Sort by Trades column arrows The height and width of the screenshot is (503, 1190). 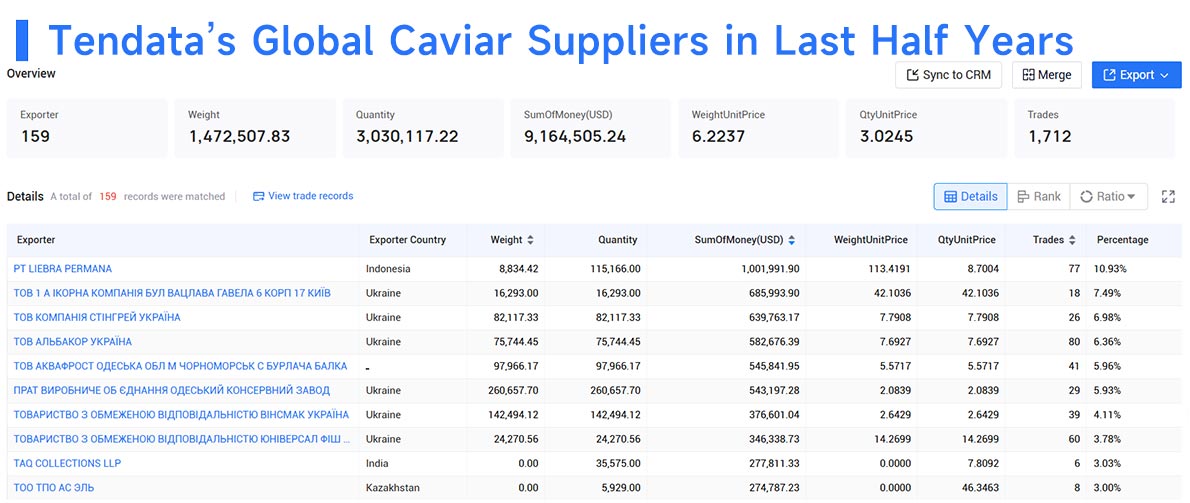[x=1072, y=240]
